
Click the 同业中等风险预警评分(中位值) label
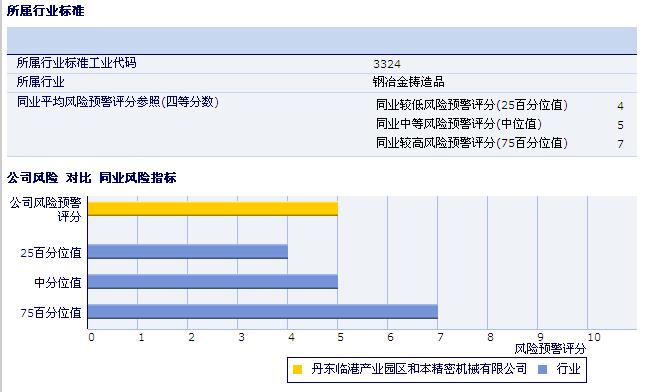[459, 124]
